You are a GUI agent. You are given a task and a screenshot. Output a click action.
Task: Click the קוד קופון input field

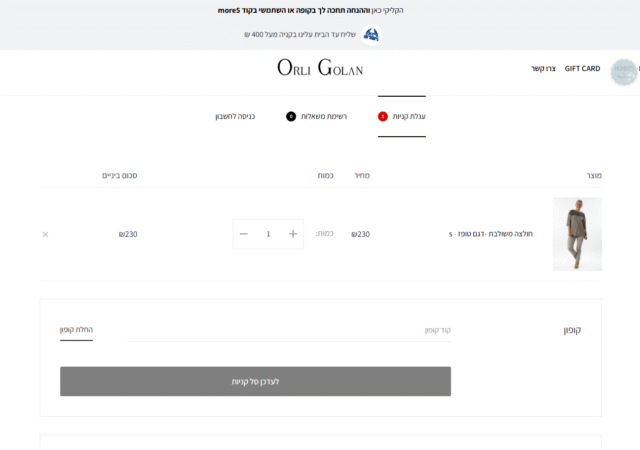pyautogui.click(x=289, y=330)
